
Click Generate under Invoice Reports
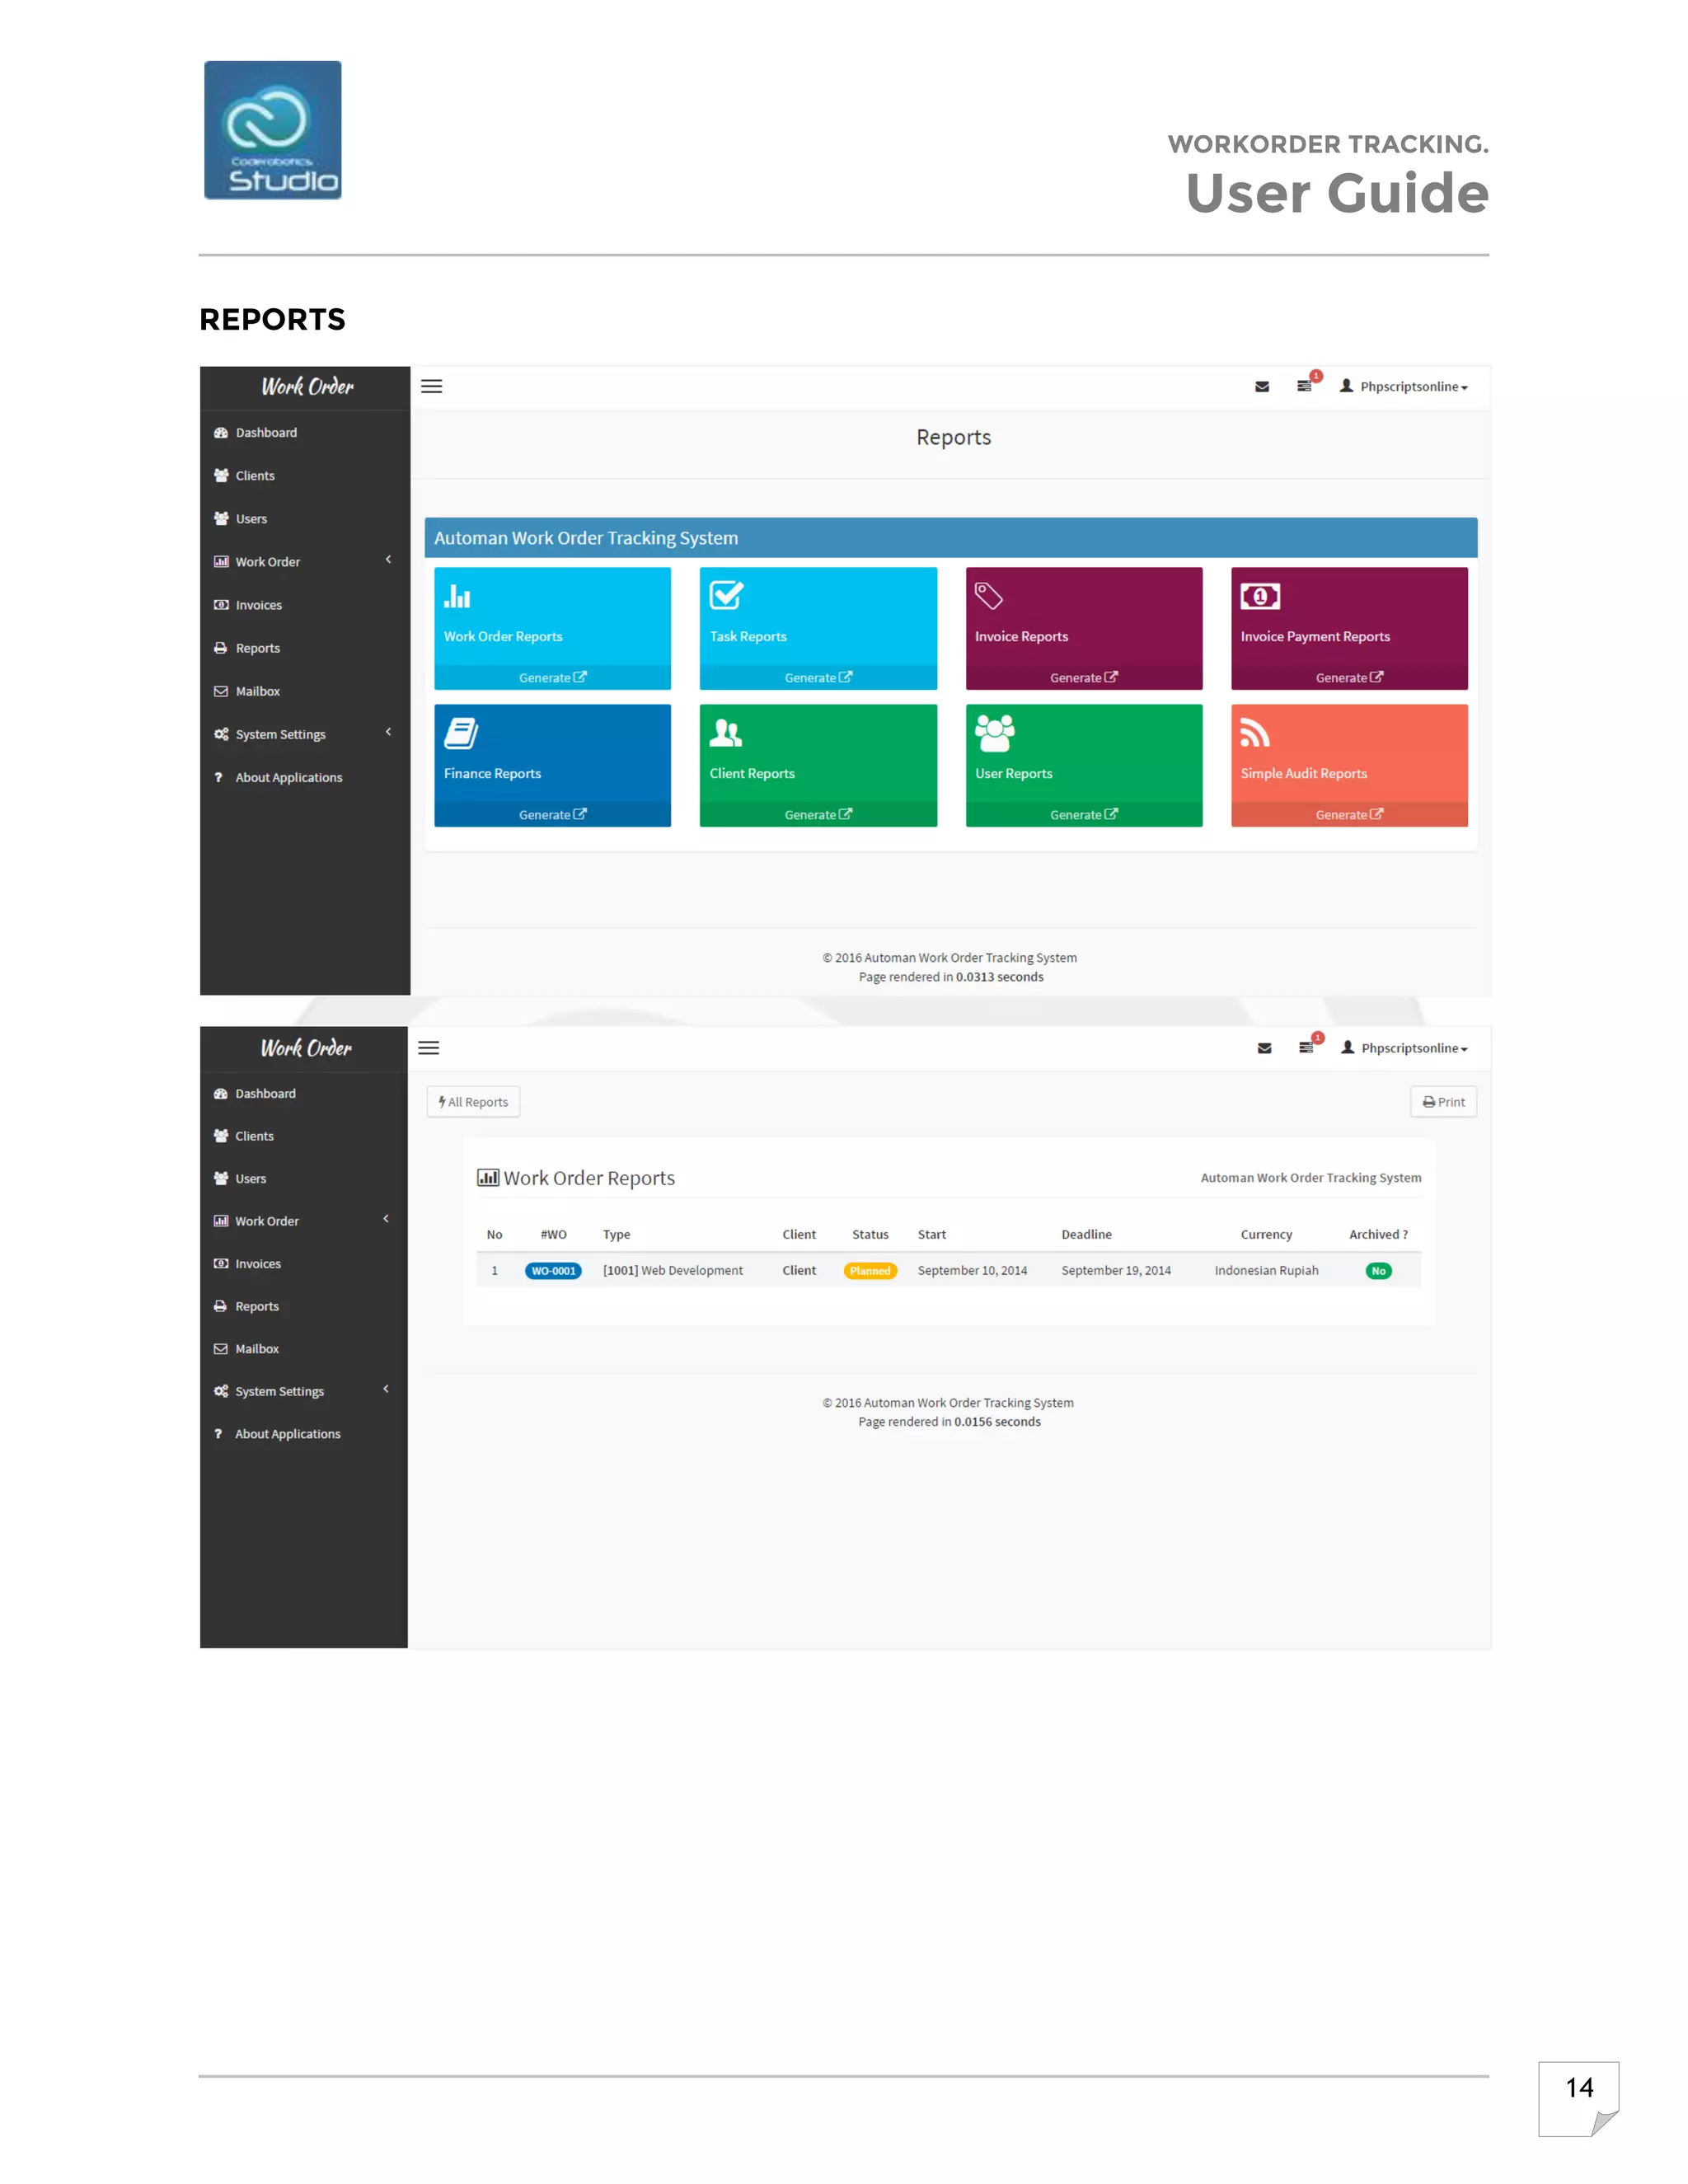click(x=1084, y=678)
